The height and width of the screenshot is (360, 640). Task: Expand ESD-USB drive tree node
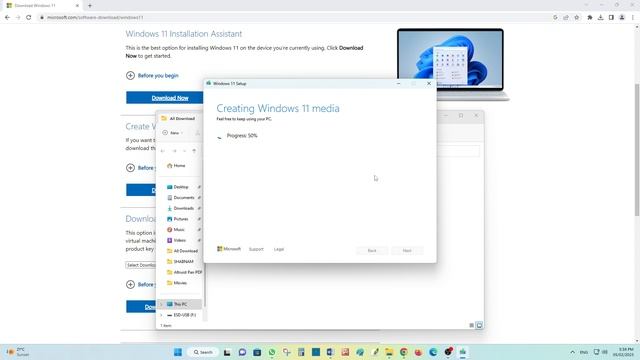(162, 315)
